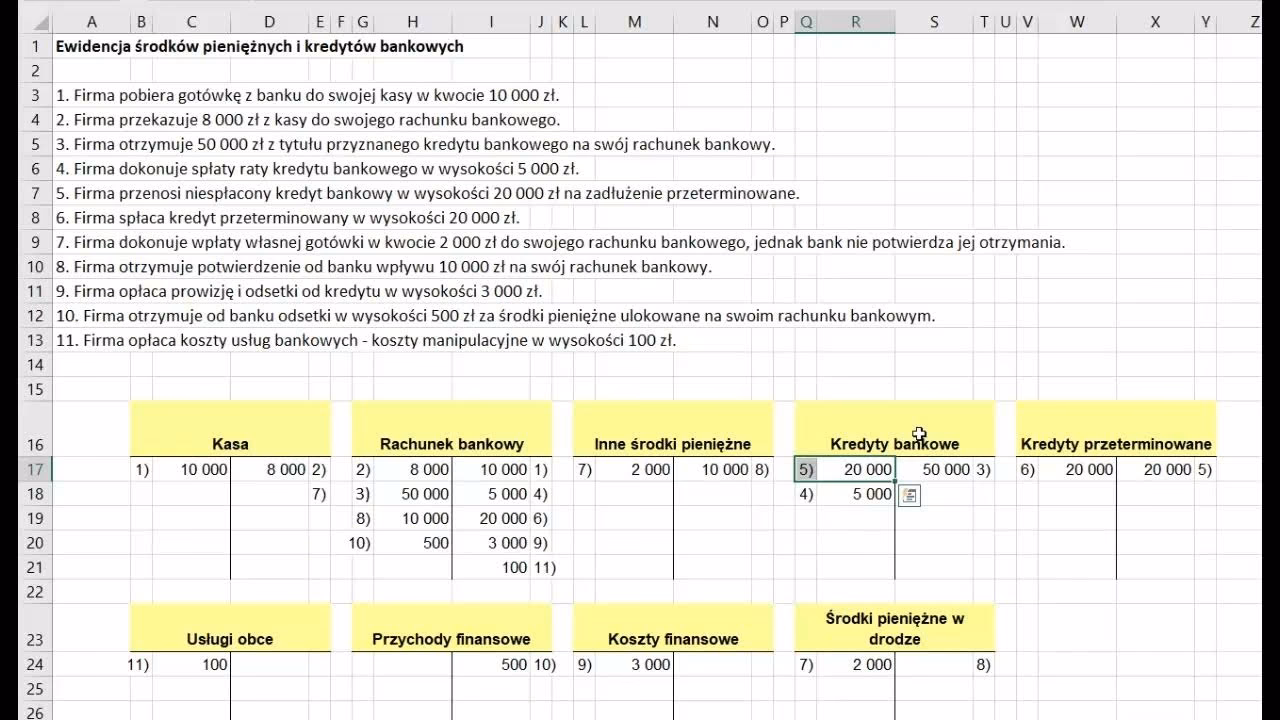Select the 2 000 cell in Środki pieniężne w drodze
1280x720 pixels.
click(x=855, y=664)
